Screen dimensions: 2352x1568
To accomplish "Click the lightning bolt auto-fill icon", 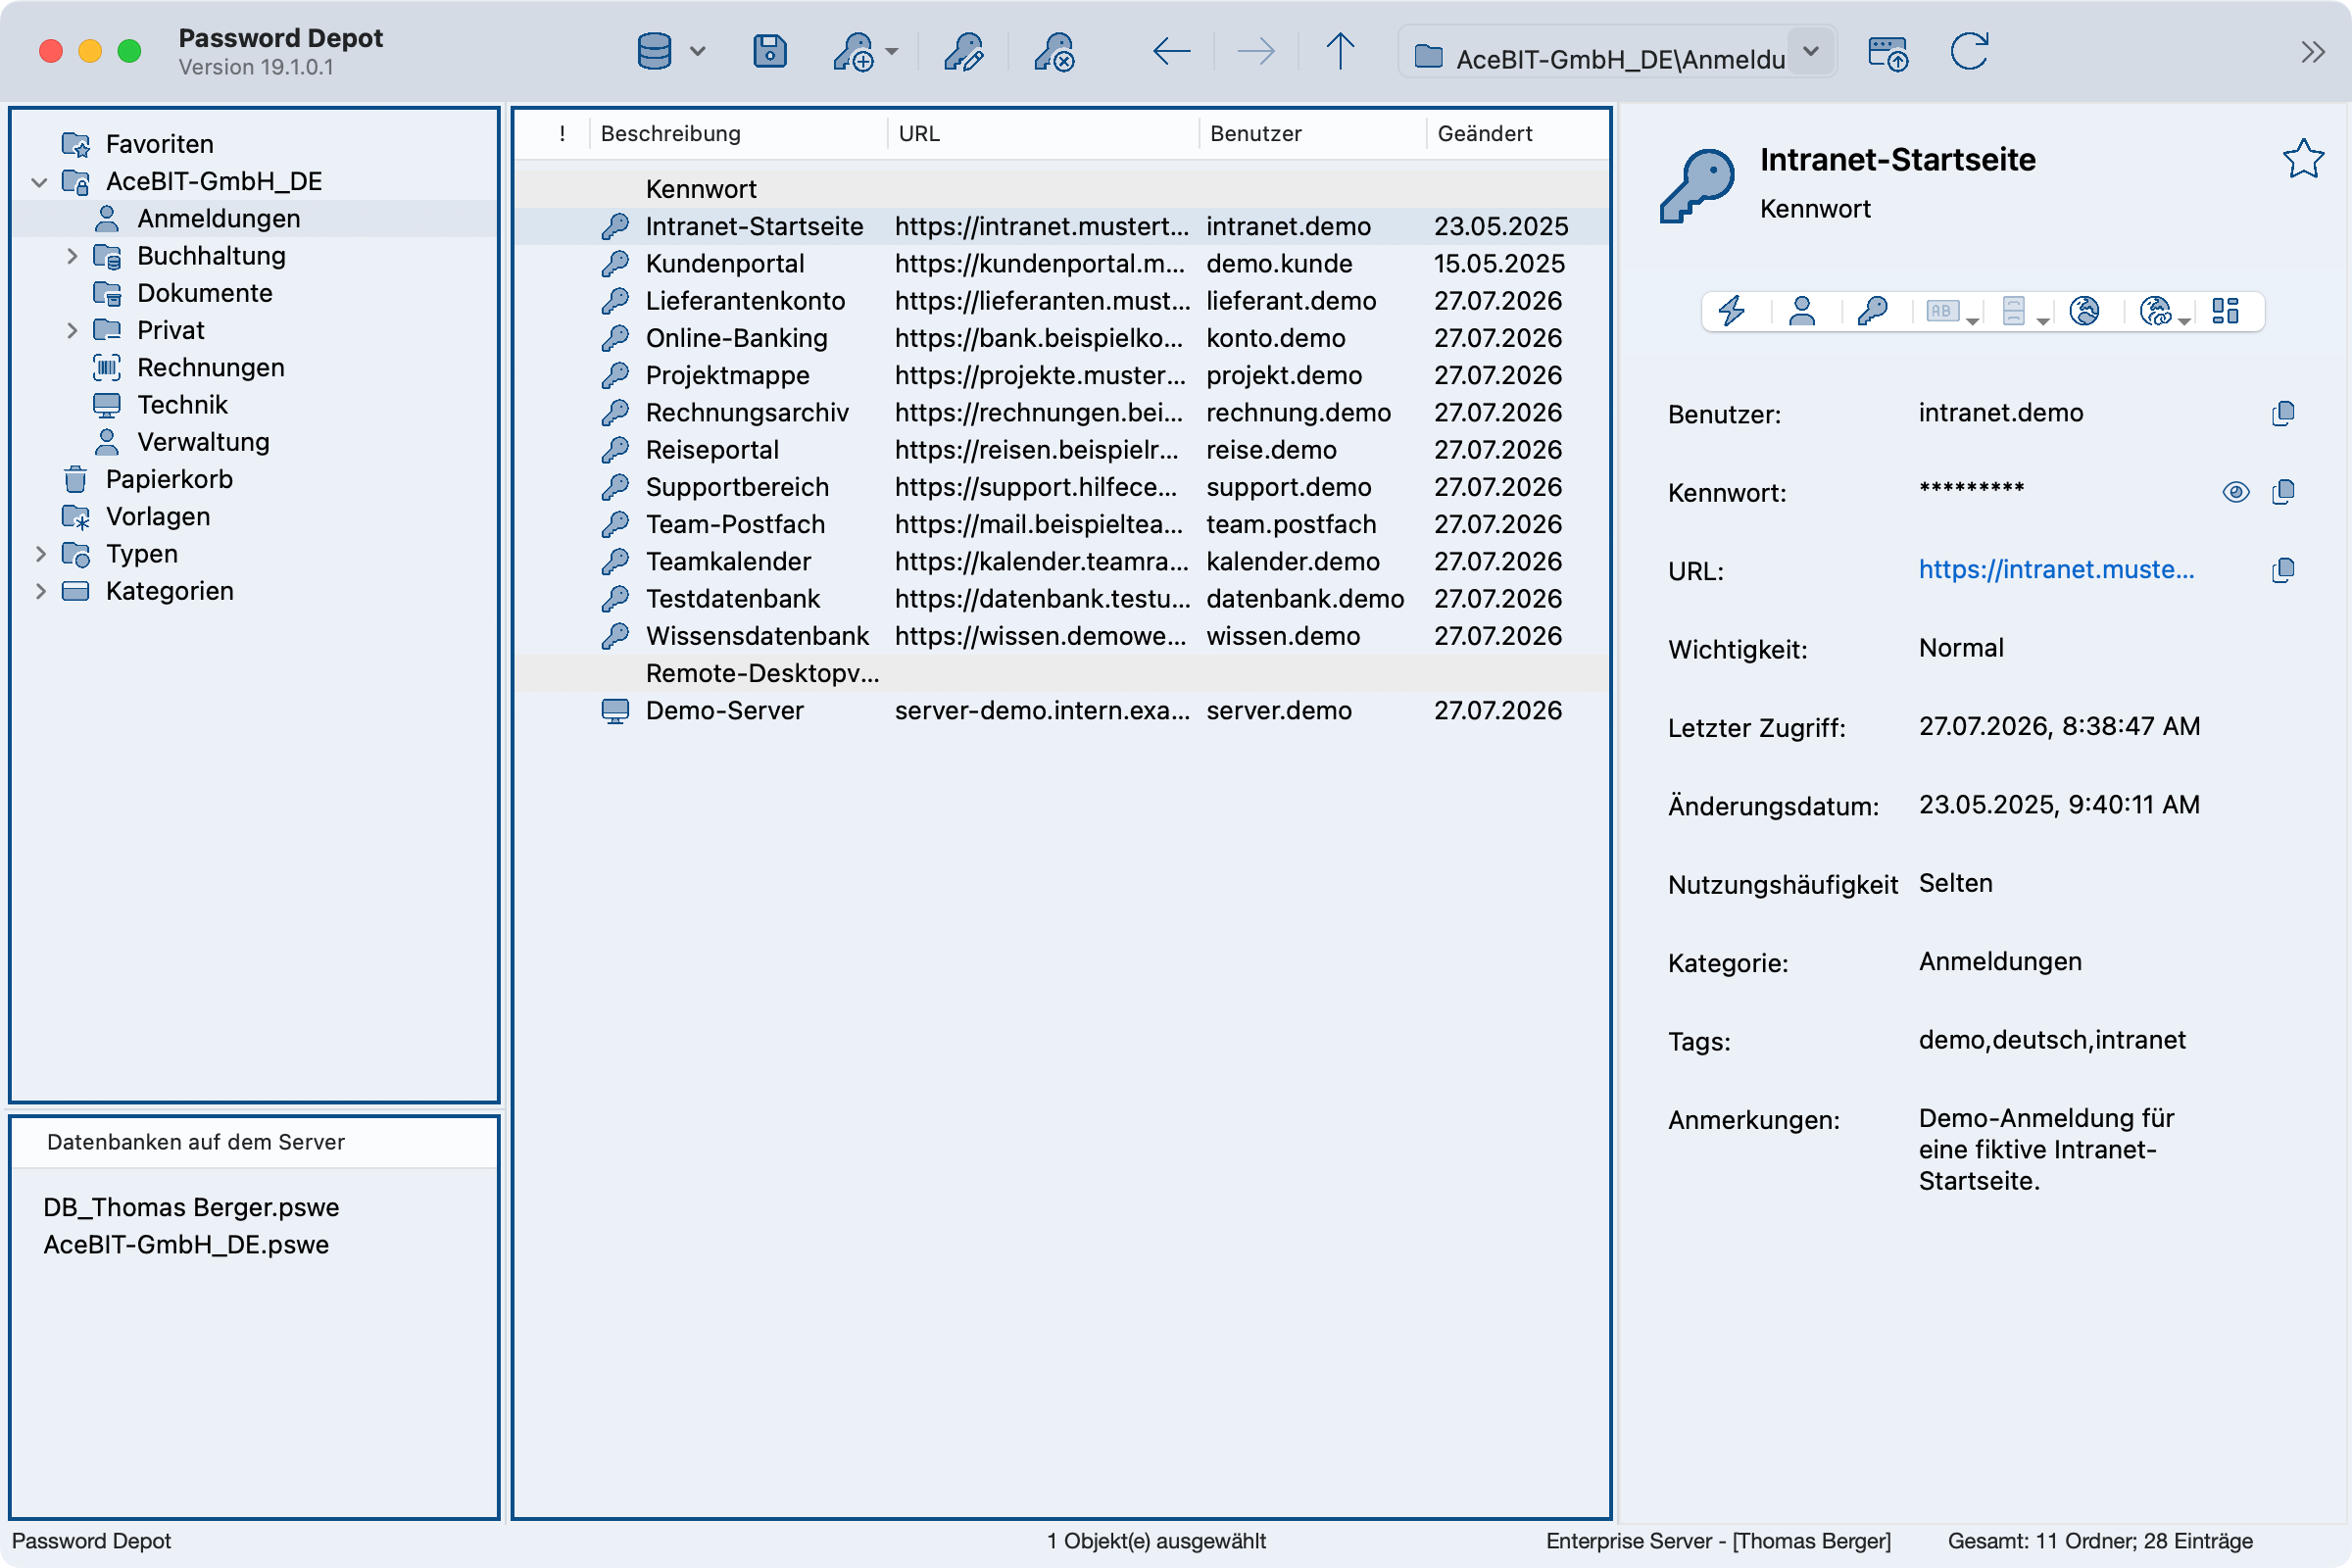I will click(1732, 311).
